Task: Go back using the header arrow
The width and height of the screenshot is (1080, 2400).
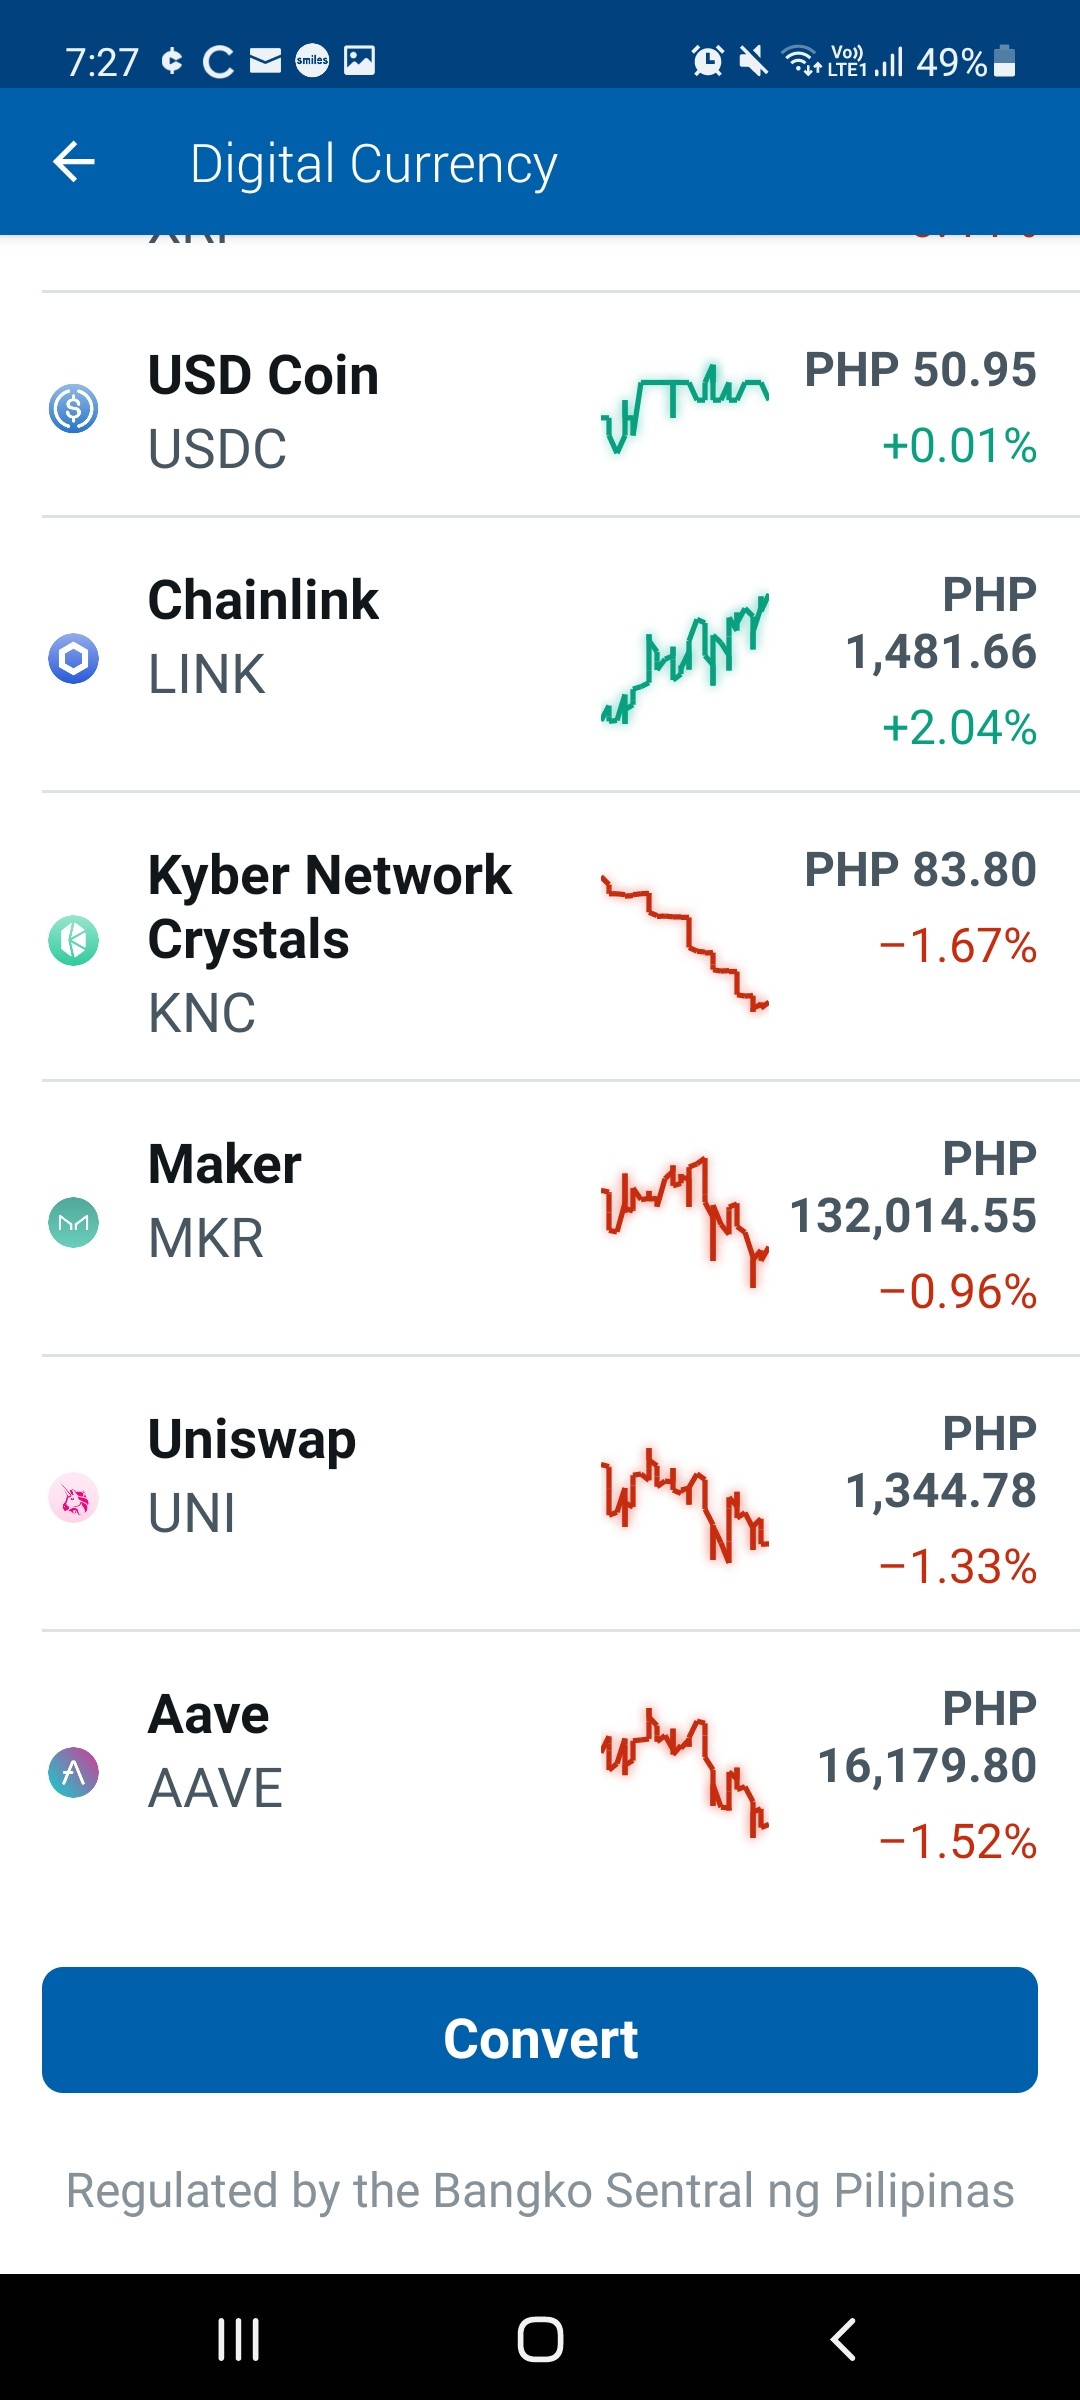Action: point(74,162)
